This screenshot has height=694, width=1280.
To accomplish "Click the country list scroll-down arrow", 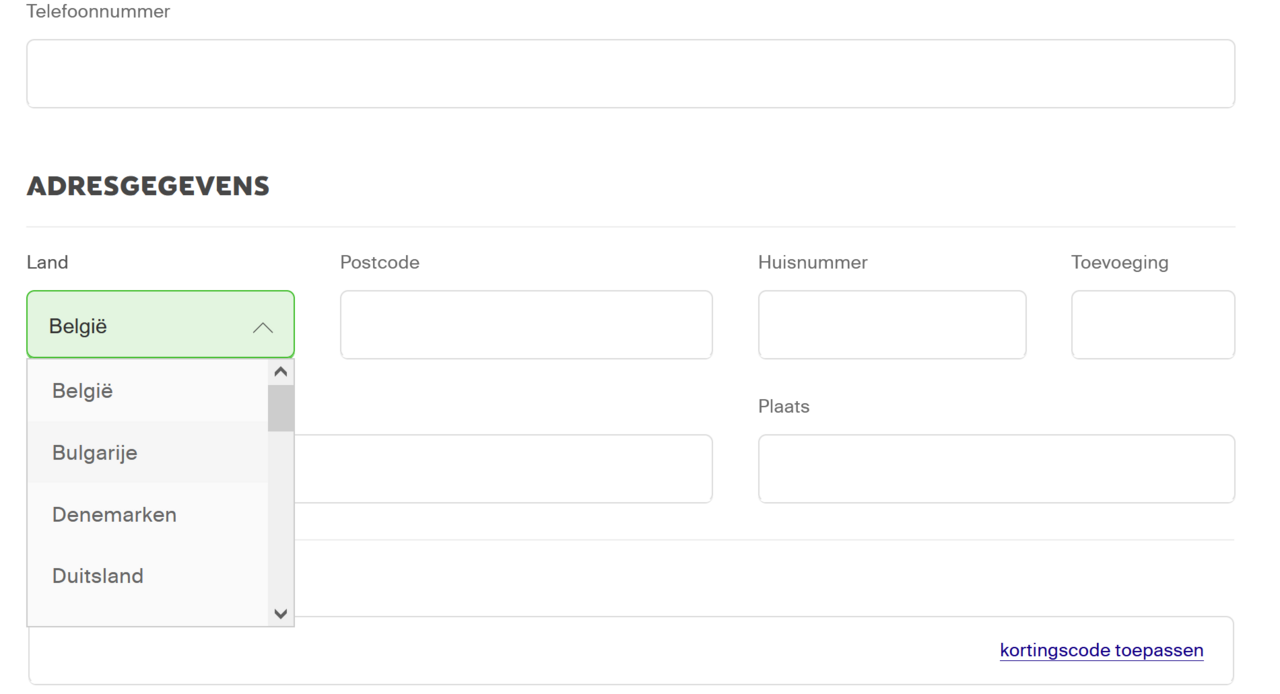I will 281,614.
